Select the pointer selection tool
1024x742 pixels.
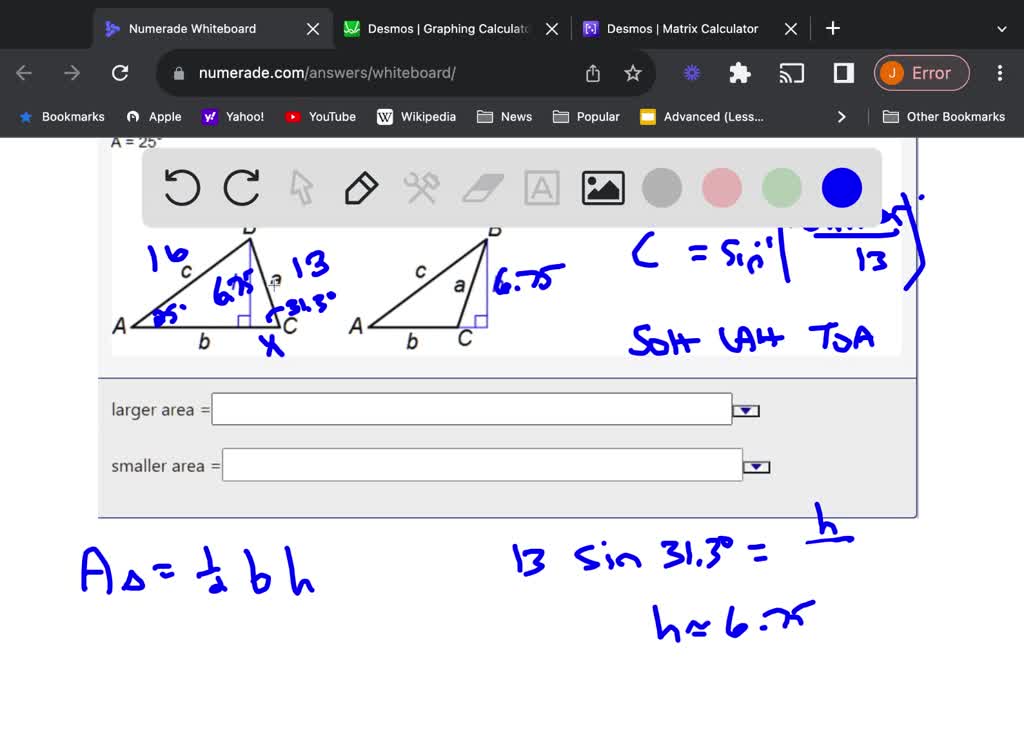301,187
